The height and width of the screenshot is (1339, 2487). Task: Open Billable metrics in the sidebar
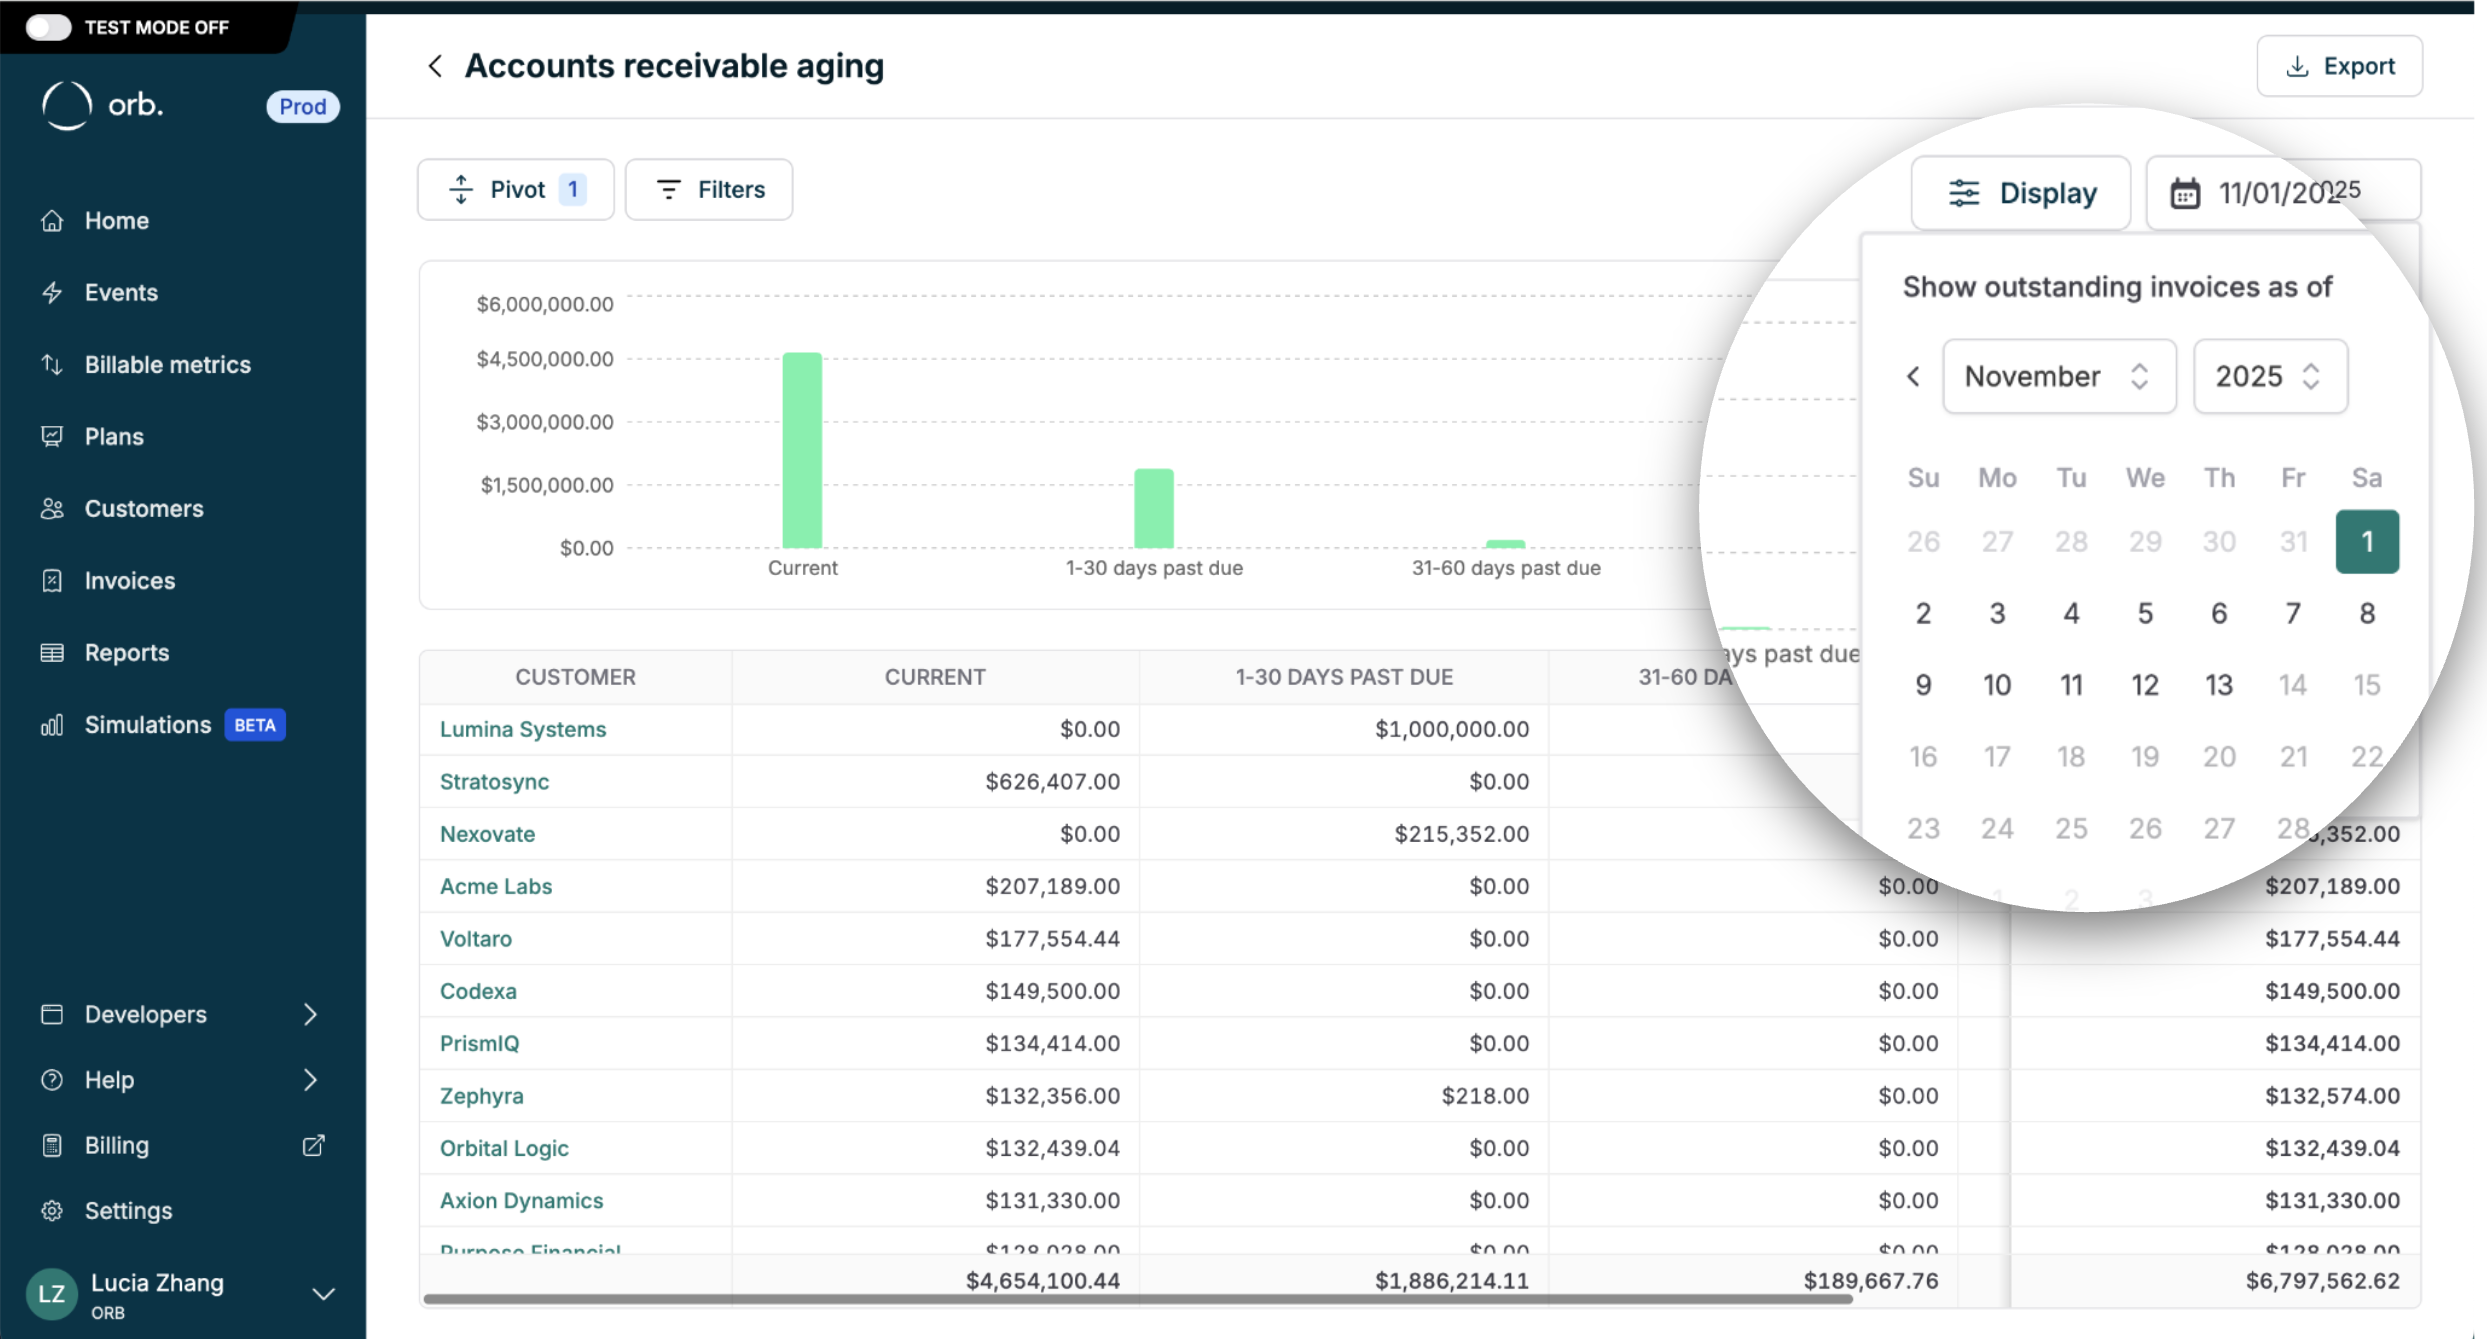coord(167,365)
